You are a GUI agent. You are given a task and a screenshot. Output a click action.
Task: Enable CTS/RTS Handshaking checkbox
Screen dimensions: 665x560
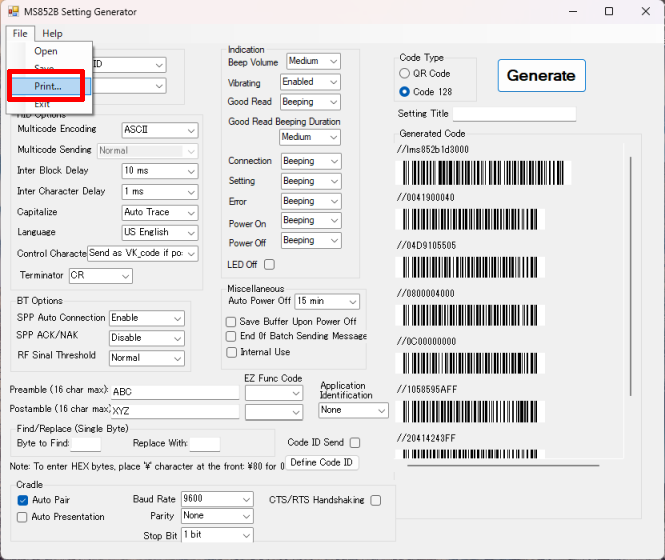pyautogui.click(x=376, y=500)
